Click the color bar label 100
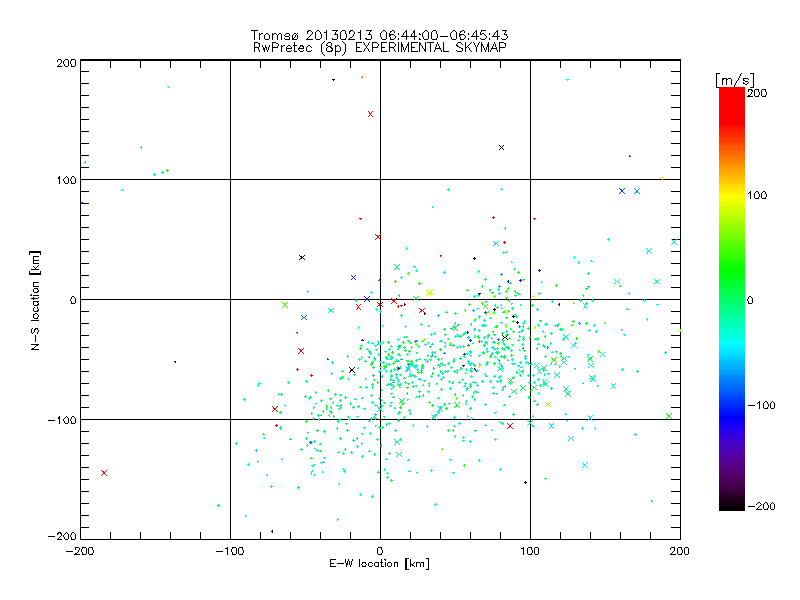The height and width of the screenshot is (600, 800). point(757,195)
